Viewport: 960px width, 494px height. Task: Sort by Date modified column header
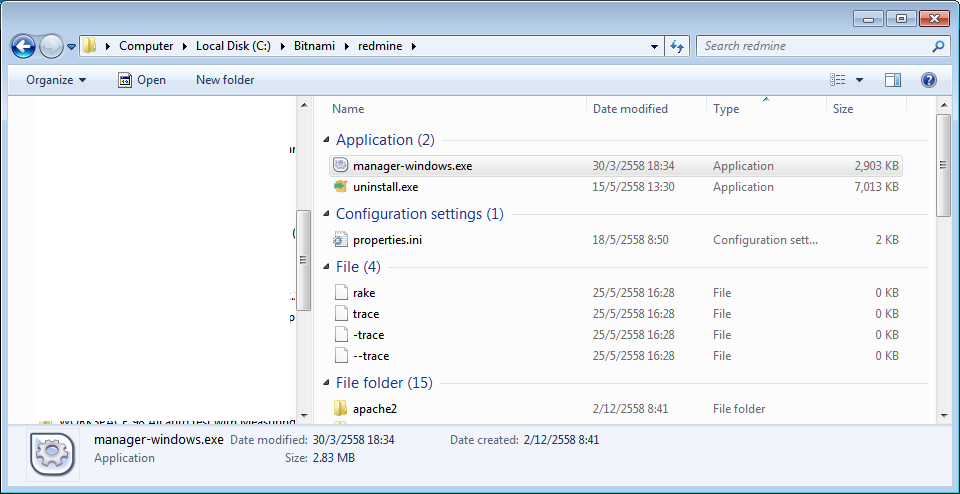[630, 109]
